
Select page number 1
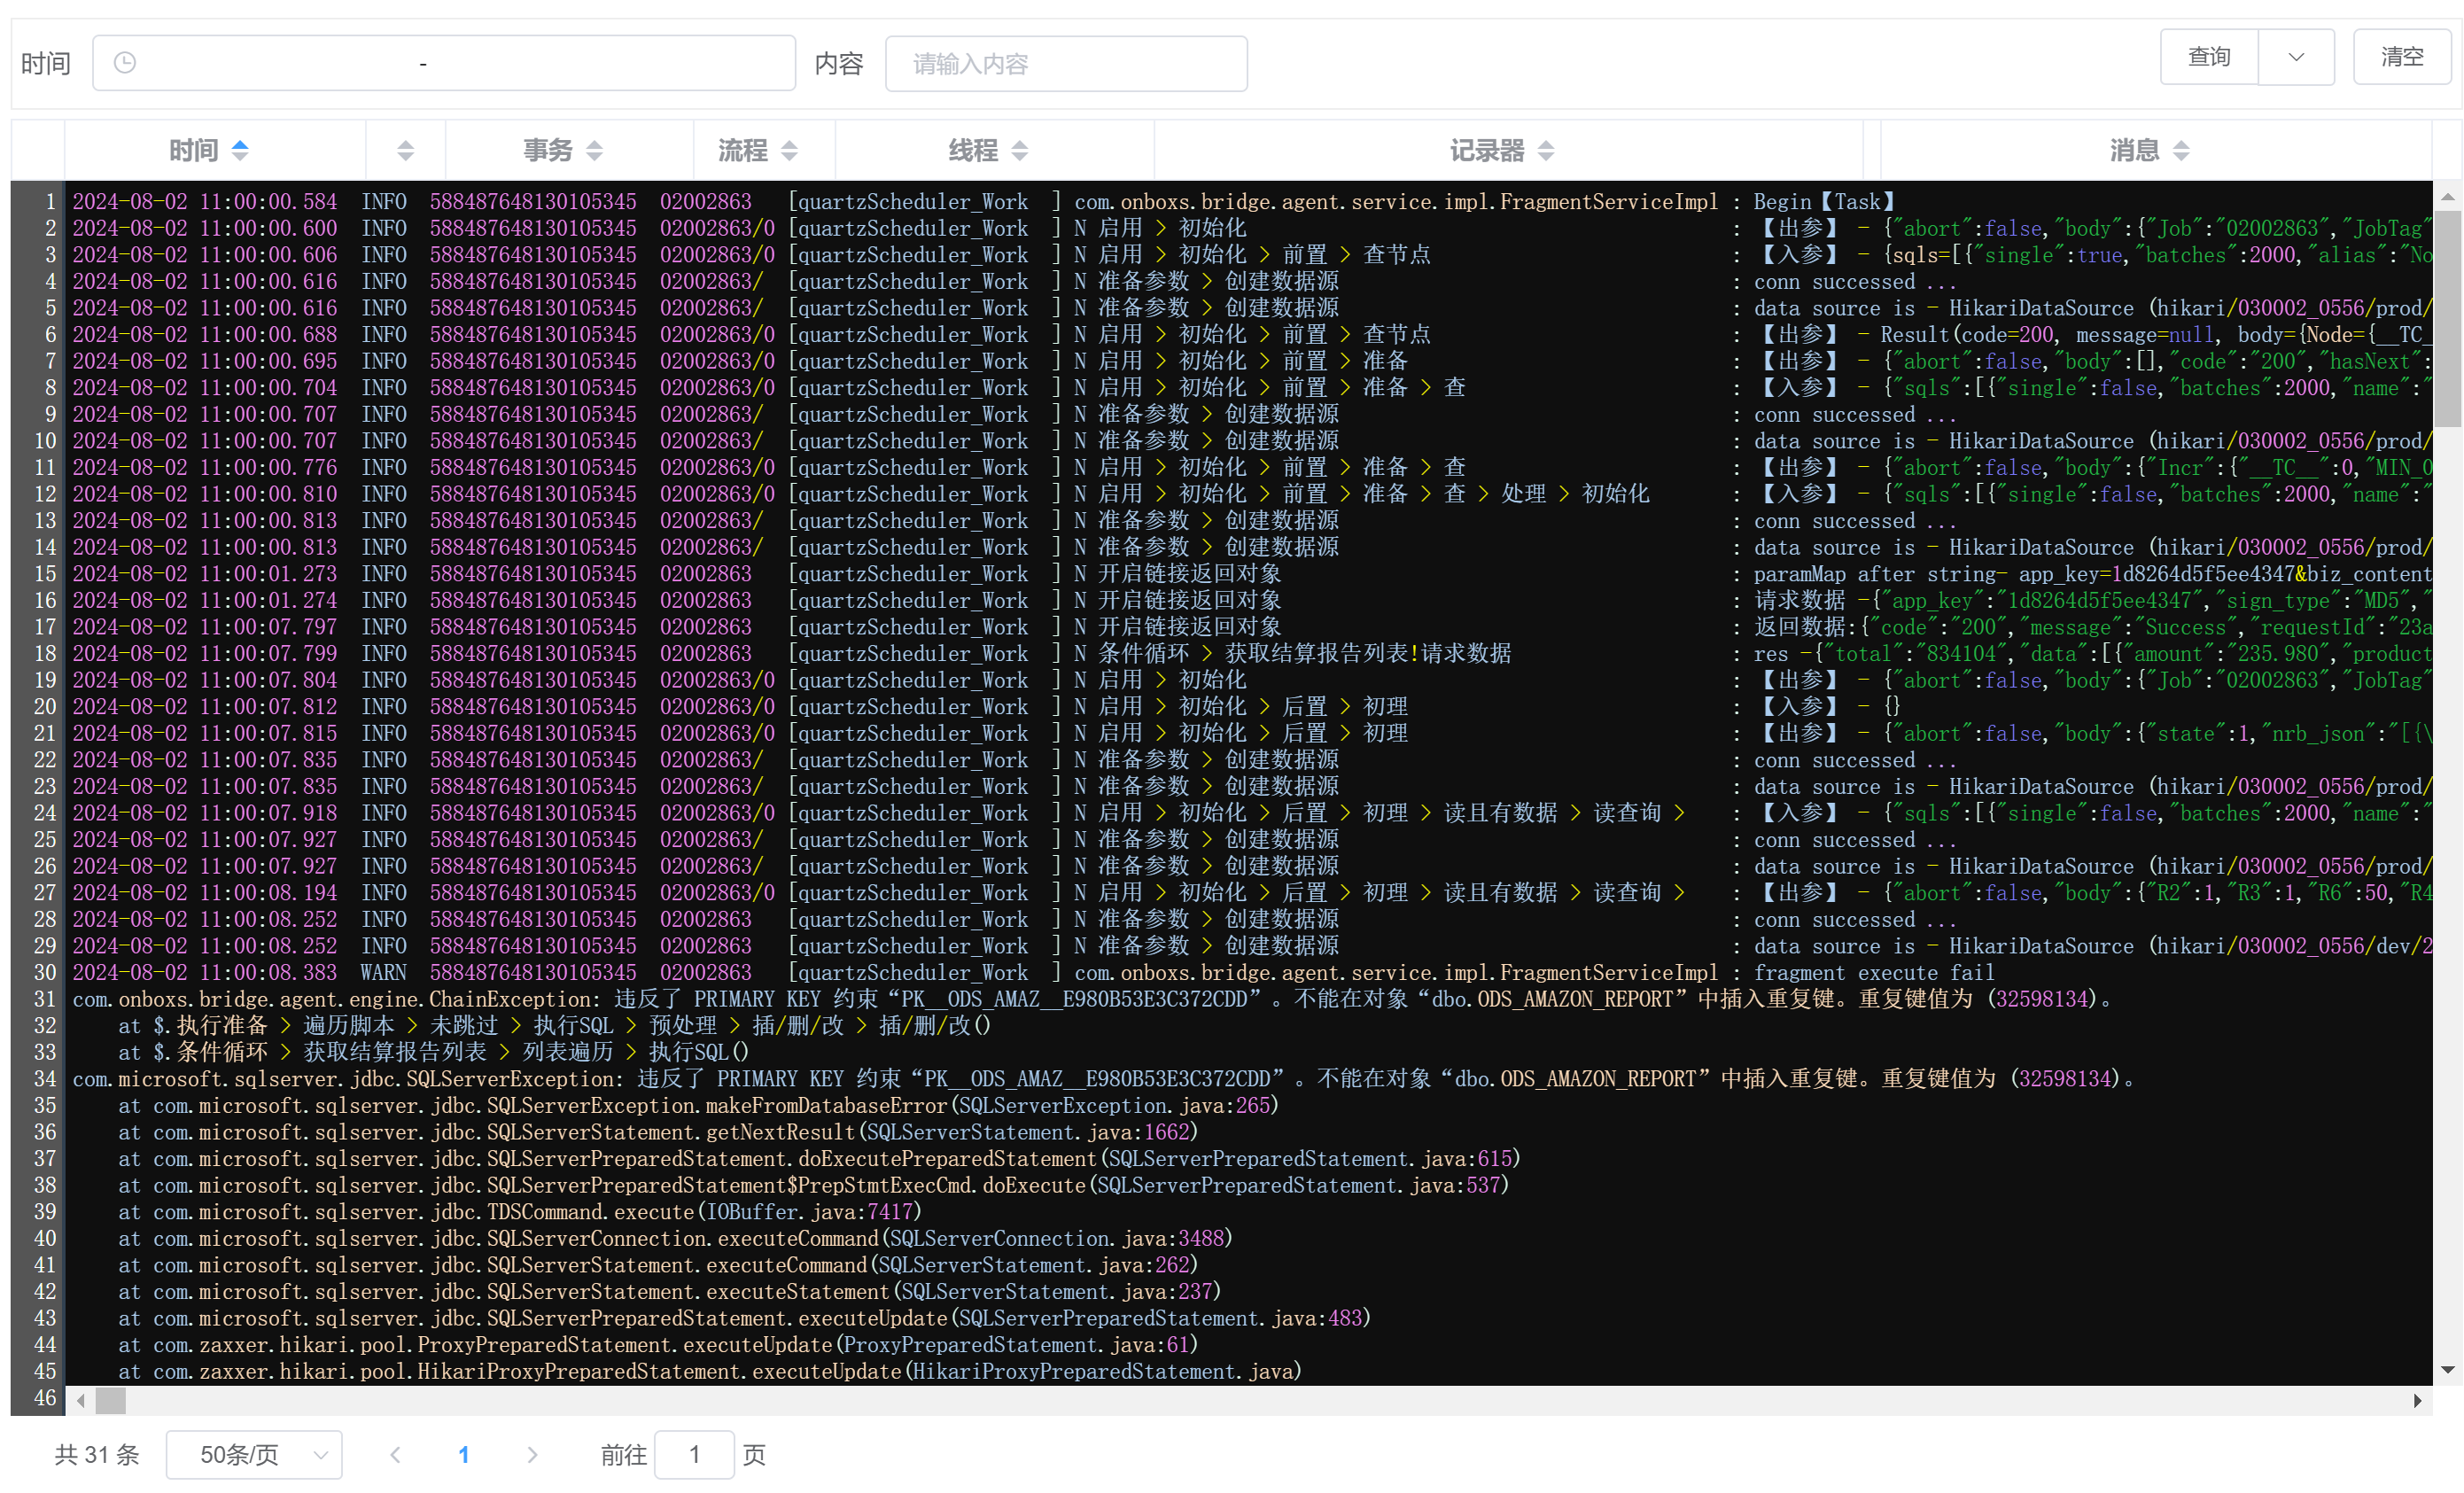pos(463,1454)
